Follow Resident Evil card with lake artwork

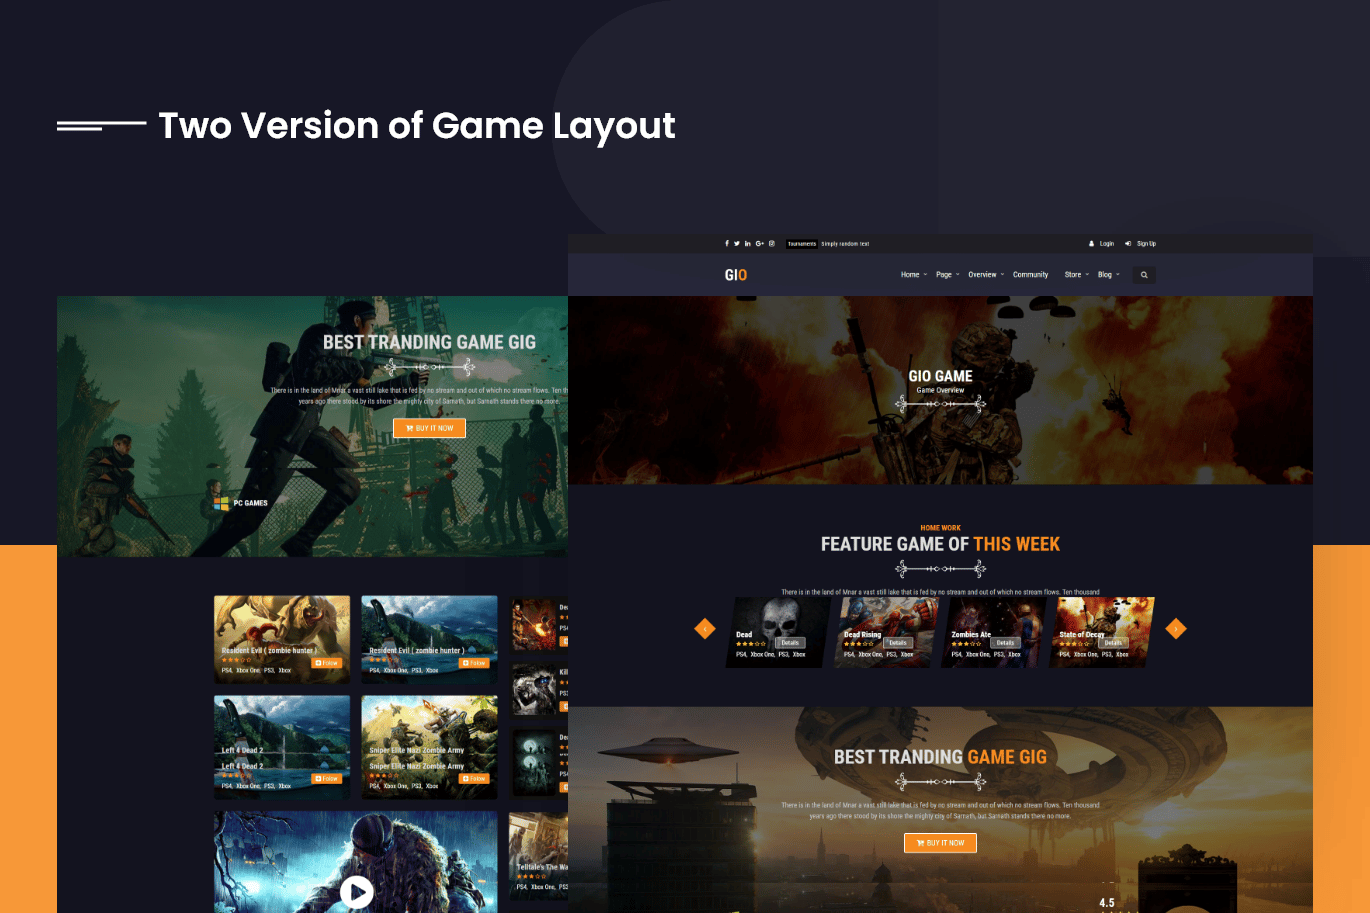pos(474,663)
